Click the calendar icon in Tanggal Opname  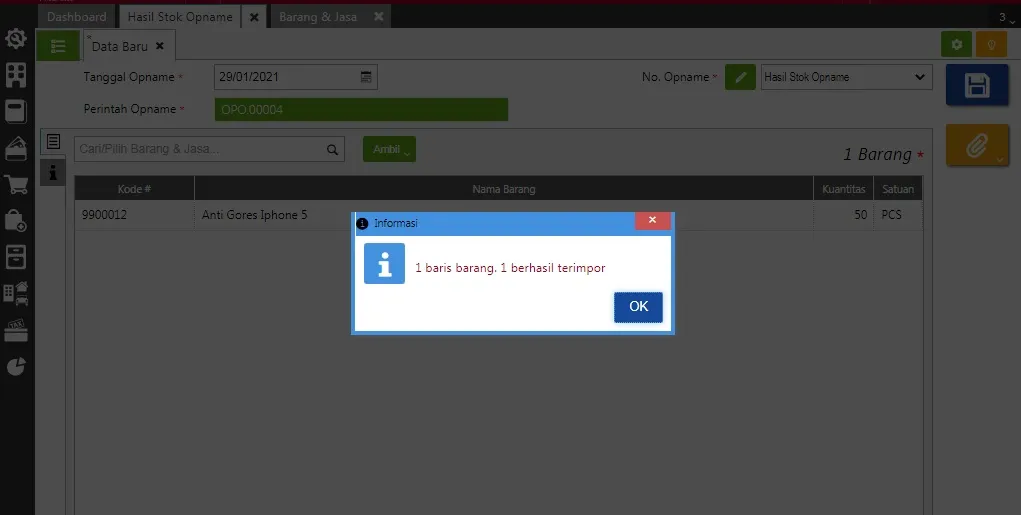(366, 77)
